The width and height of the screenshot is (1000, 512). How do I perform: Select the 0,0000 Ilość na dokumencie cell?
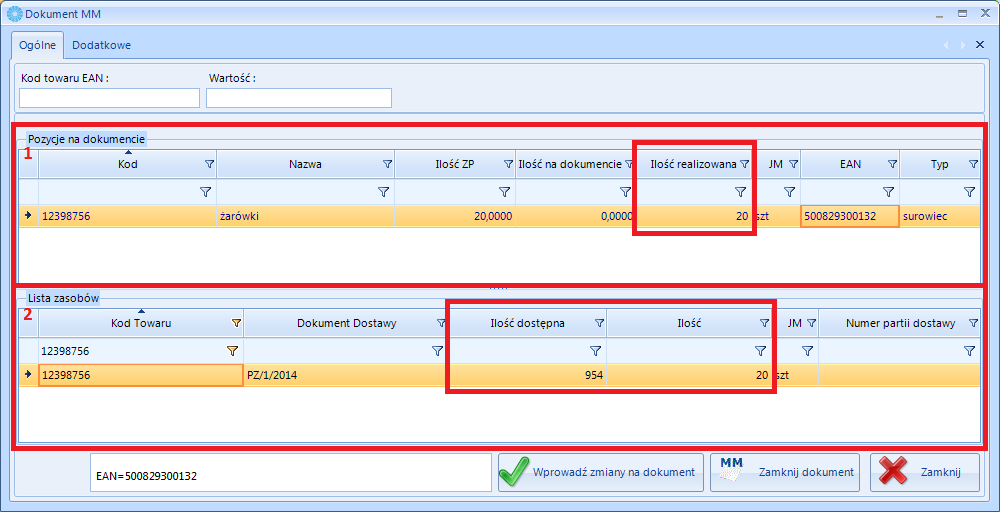tap(576, 217)
